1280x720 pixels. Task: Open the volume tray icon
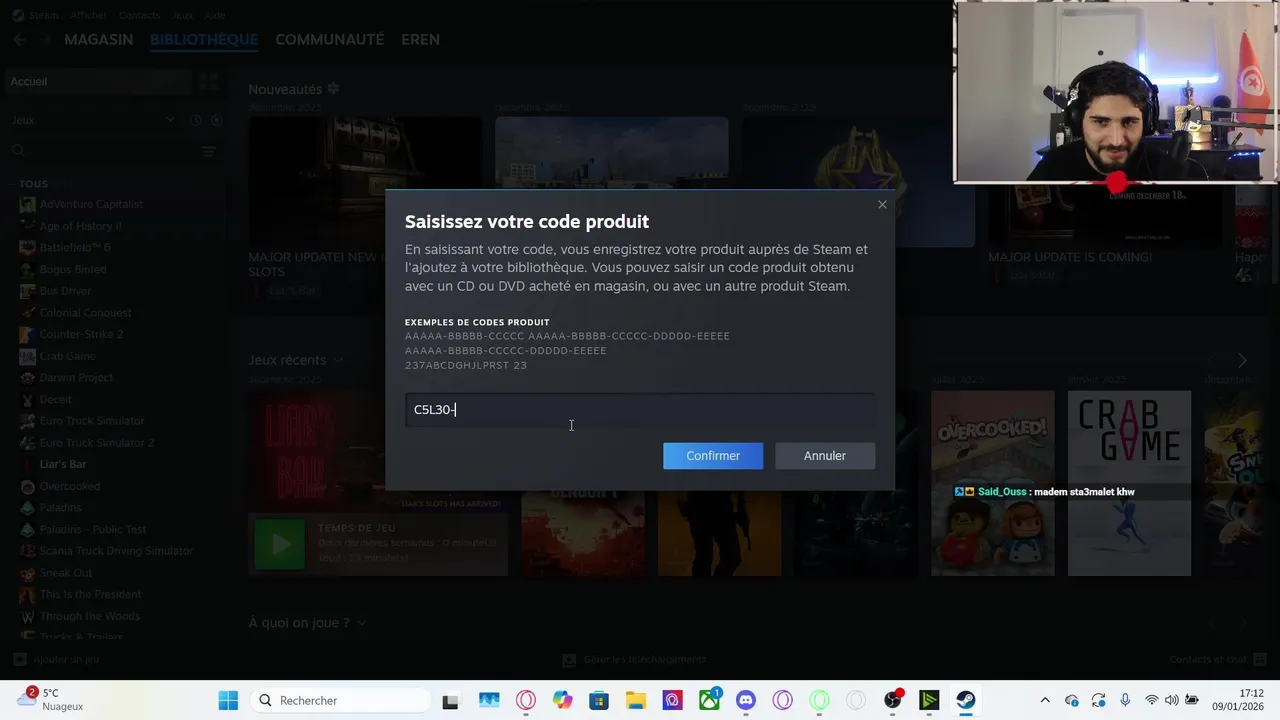(x=1172, y=700)
